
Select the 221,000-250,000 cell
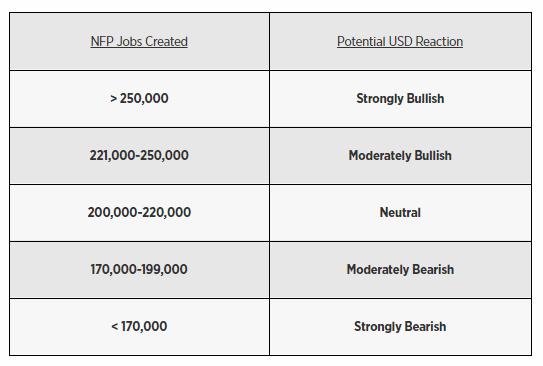(140, 156)
